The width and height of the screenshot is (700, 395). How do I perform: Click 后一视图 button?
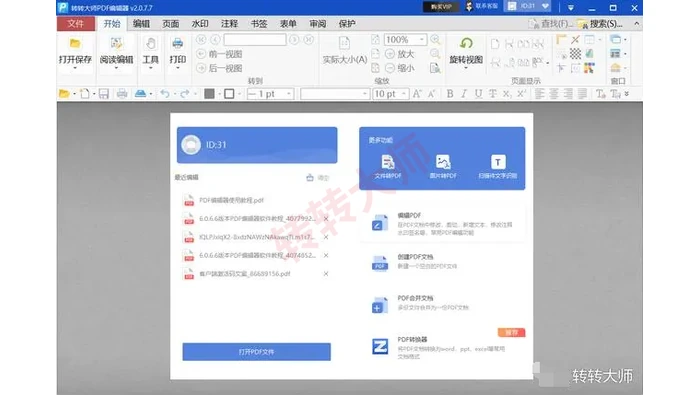(x=220, y=68)
